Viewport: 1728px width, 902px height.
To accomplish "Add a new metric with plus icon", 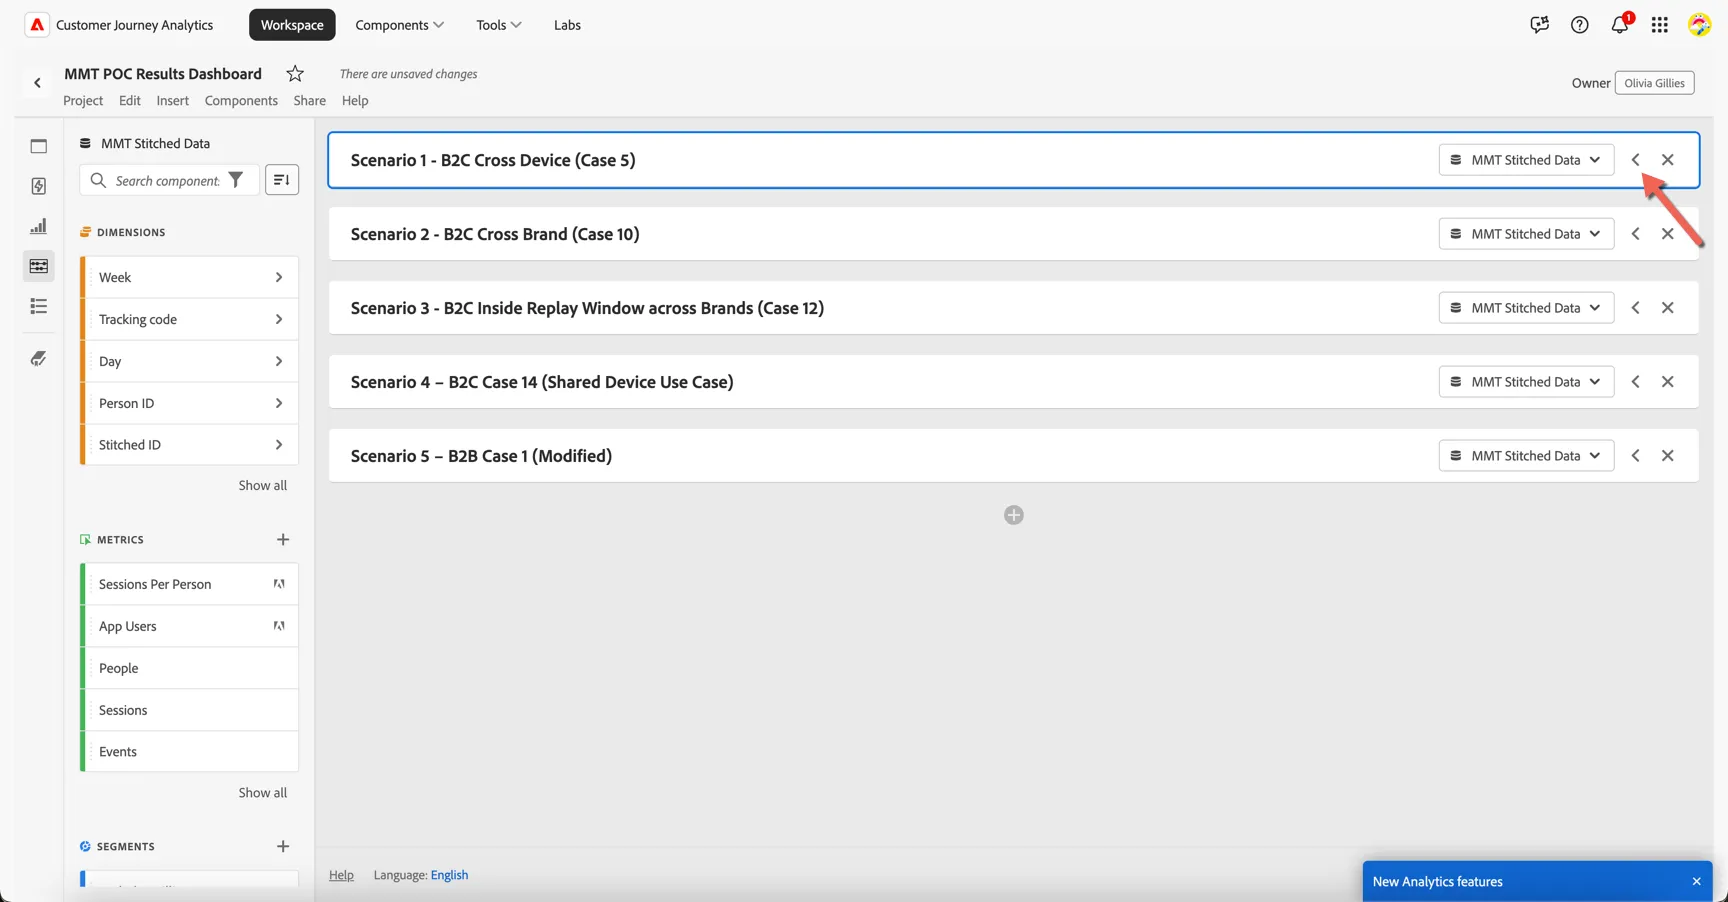I will pyautogui.click(x=283, y=540).
